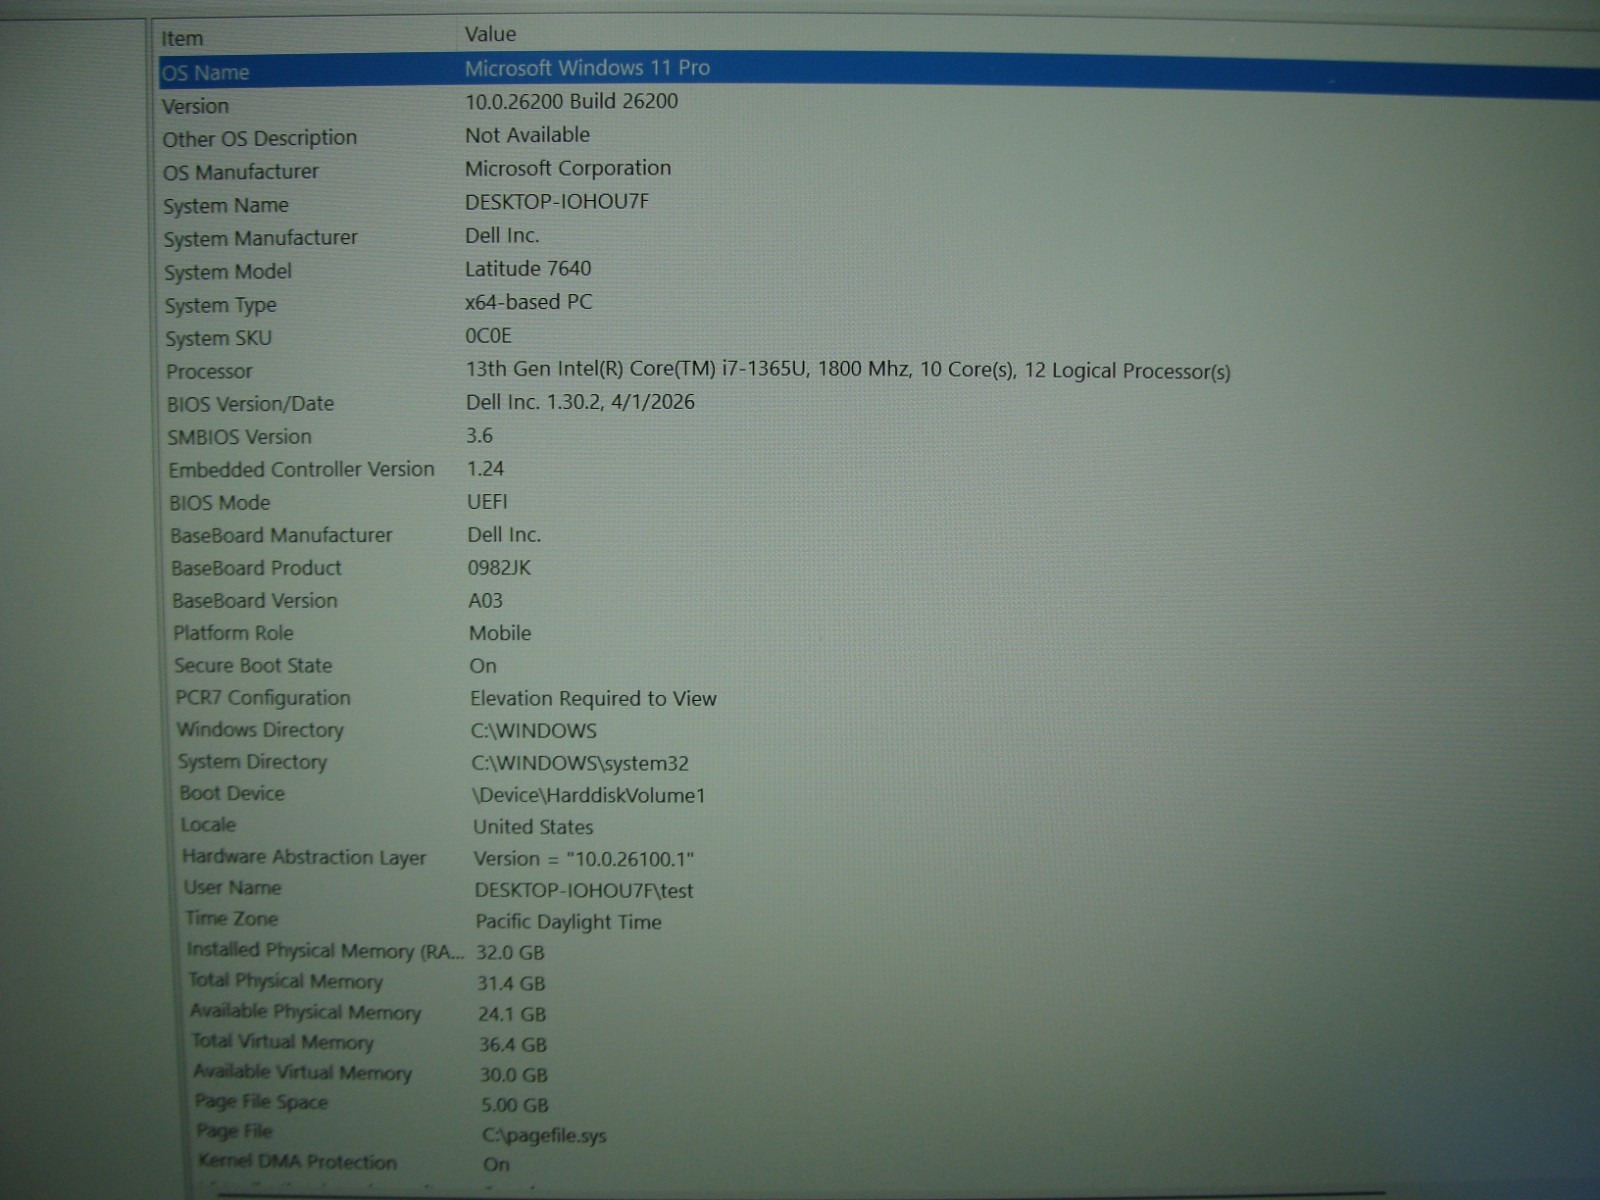Screen dimensions: 1600x1200
Task: Select the PCR7 Configuration label
Action: 263,698
